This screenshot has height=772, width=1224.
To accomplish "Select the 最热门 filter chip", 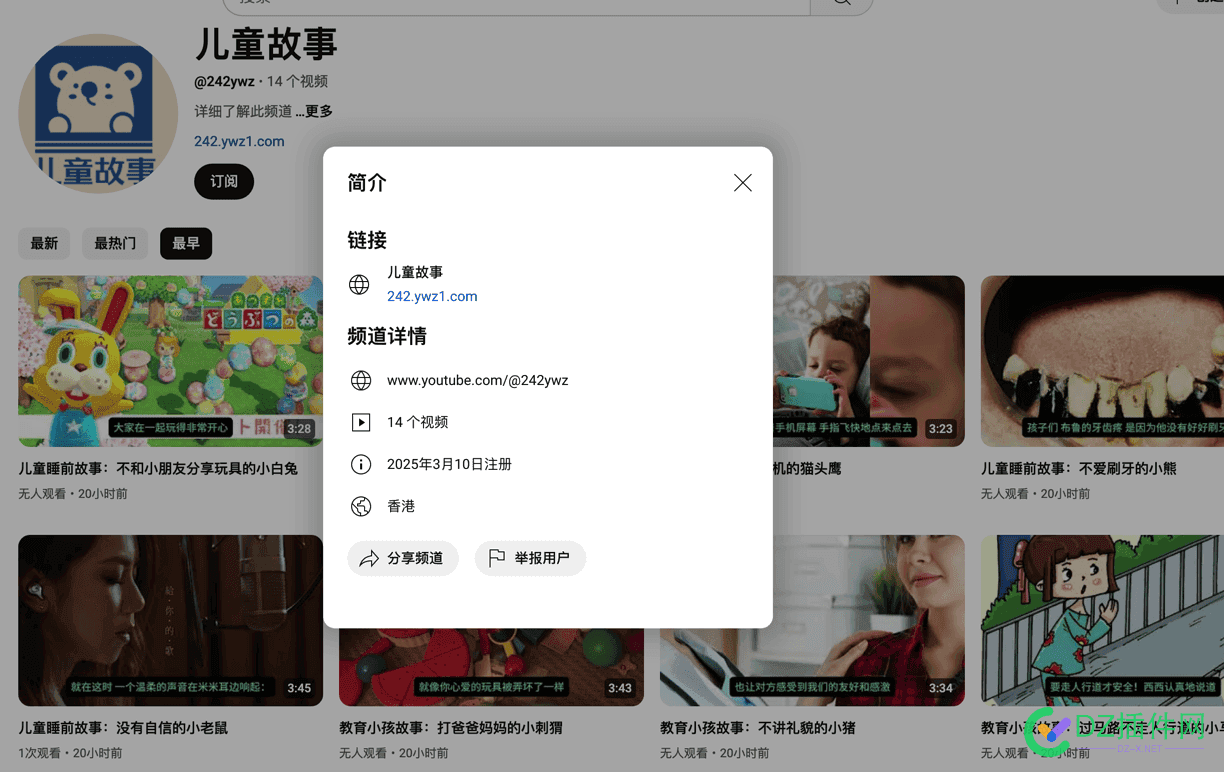I will point(115,243).
